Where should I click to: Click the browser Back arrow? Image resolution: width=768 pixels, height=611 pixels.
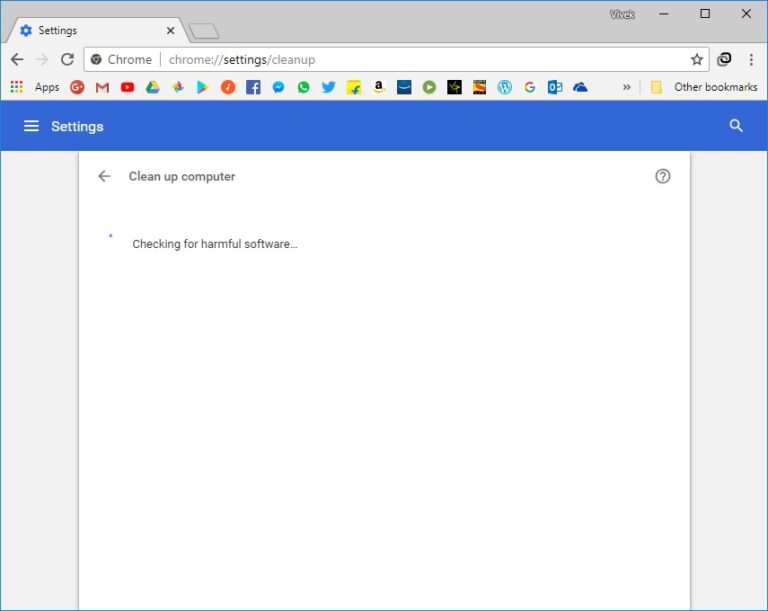tap(17, 60)
